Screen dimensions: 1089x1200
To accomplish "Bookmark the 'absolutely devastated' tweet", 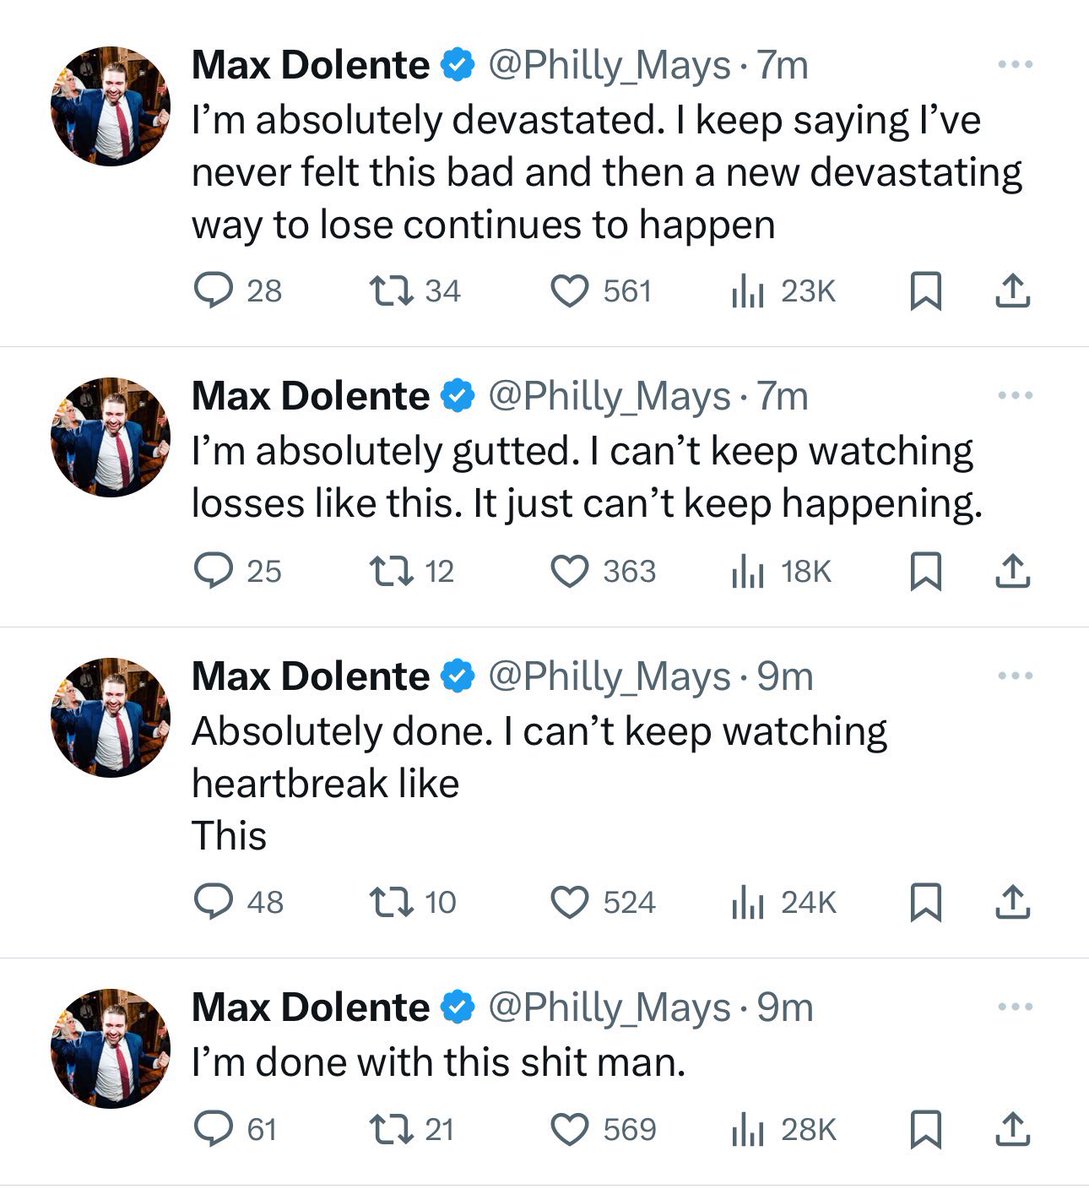I will tap(926, 291).
